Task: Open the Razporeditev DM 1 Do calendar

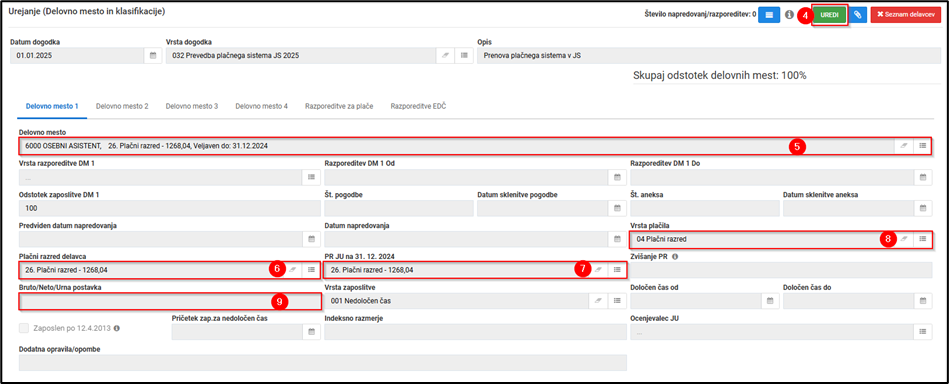Action: (923, 177)
